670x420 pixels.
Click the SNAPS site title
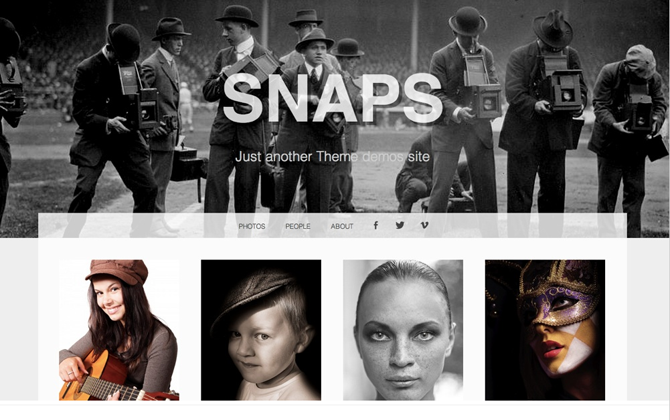click(332, 99)
